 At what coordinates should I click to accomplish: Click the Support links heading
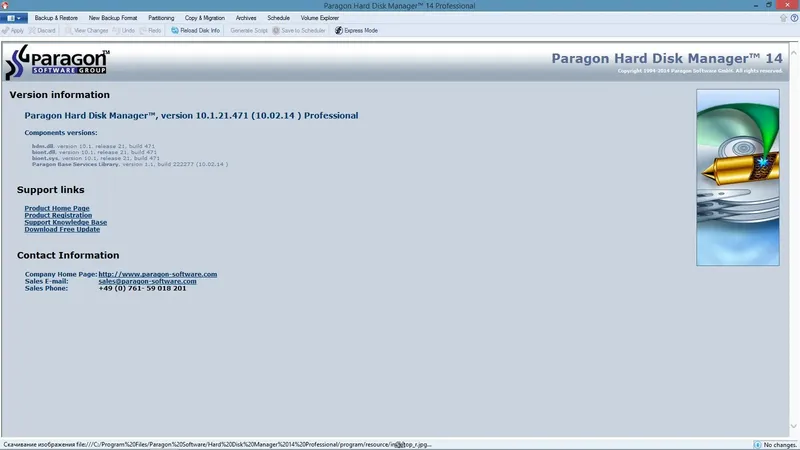pyautogui.click(x=51, y=190)
